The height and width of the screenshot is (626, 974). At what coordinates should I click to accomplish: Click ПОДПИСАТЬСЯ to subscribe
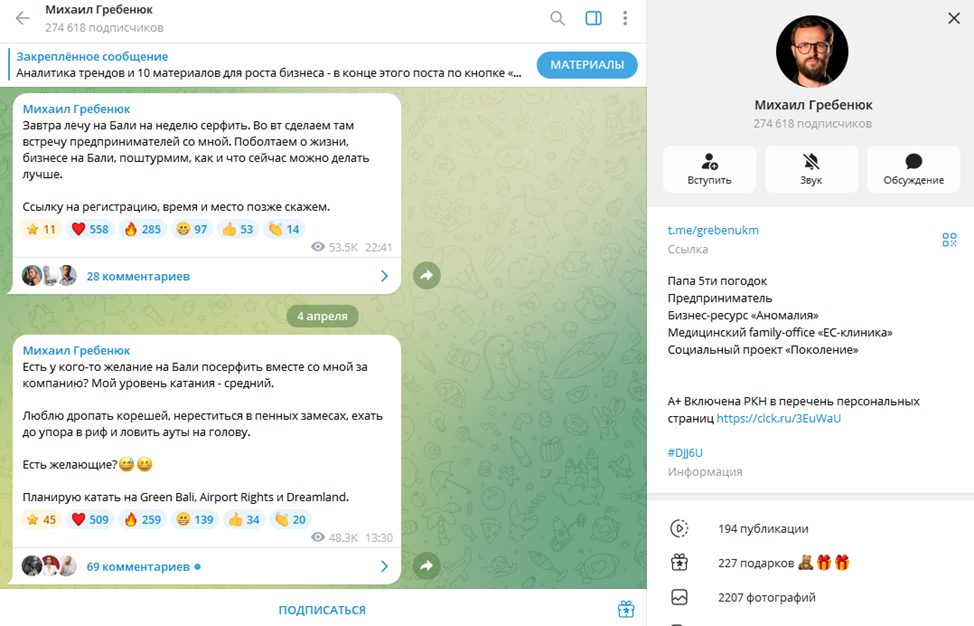click(322, 610)
